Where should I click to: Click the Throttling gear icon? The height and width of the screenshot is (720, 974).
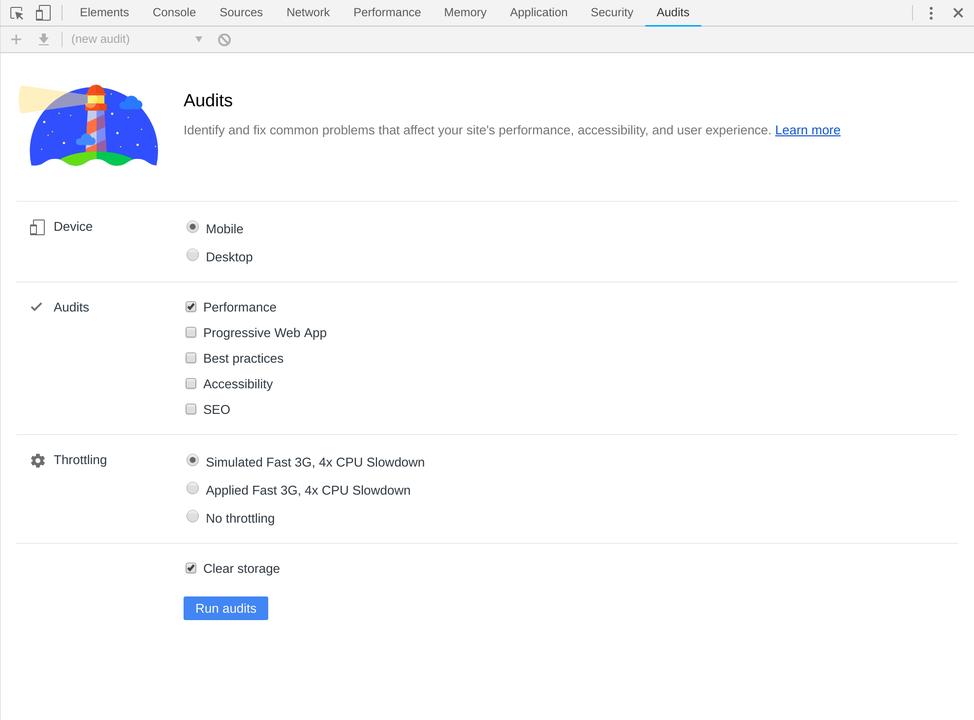38,460
